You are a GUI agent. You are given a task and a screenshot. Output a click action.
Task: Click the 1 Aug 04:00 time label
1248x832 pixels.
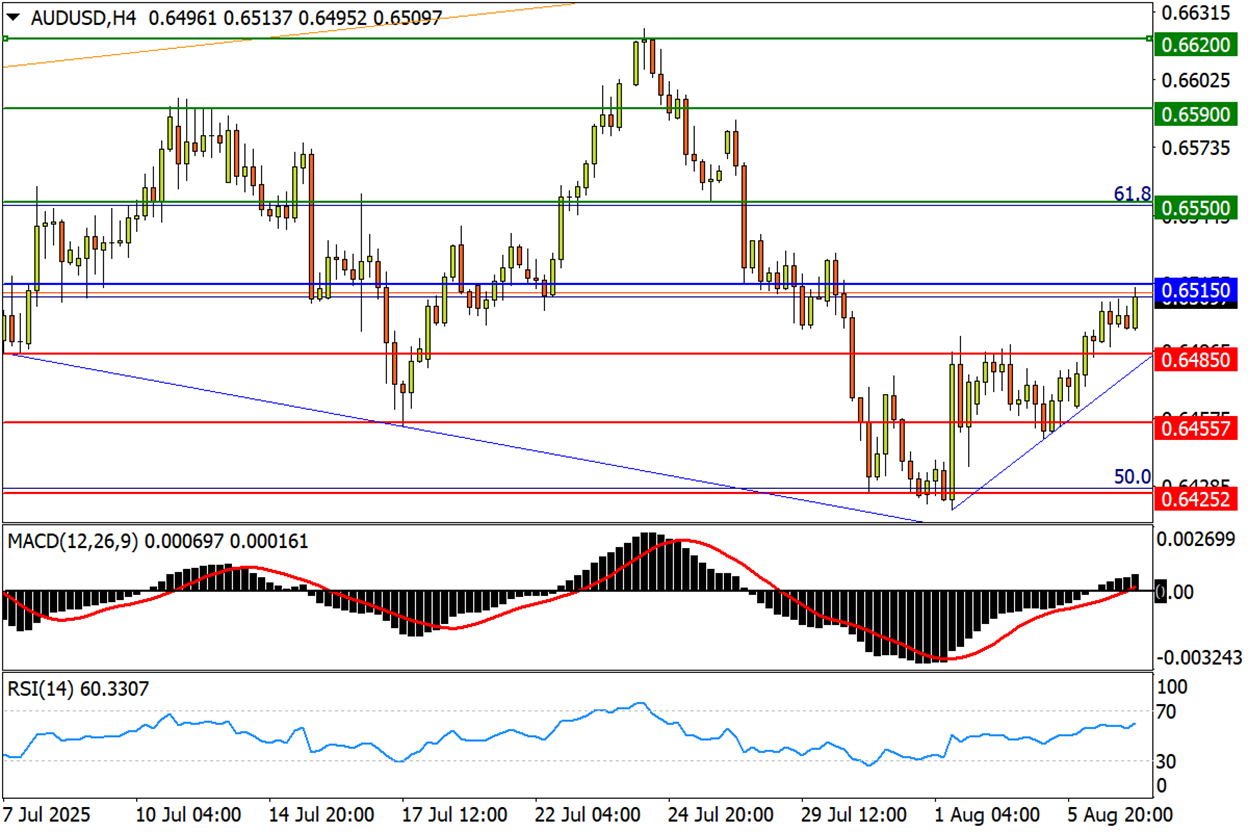pyautogui.click(x=986, y=814)
